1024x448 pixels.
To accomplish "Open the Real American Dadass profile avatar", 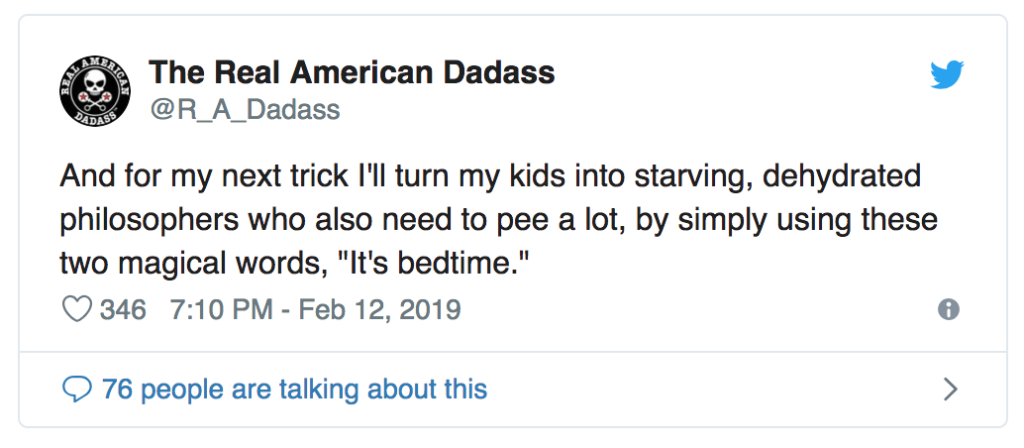I will point(95,91).
